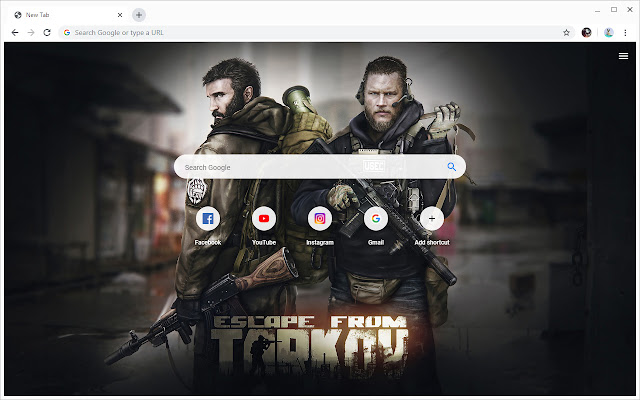Go back using the back arrow
The width and height of the screenshot is (640, 400).
(15, 33)
